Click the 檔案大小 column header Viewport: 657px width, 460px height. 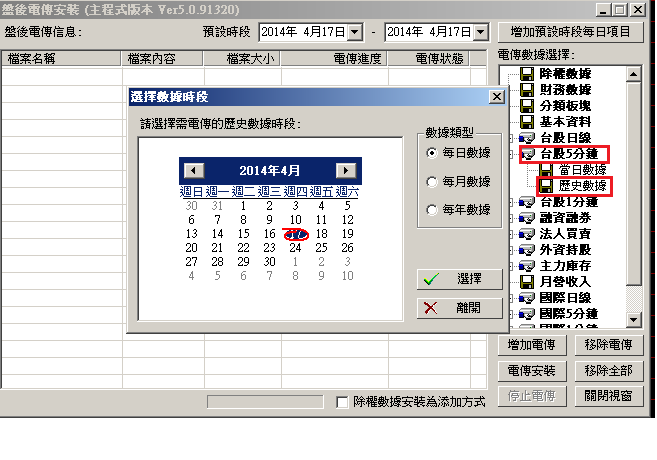click(x=243, y=59)
